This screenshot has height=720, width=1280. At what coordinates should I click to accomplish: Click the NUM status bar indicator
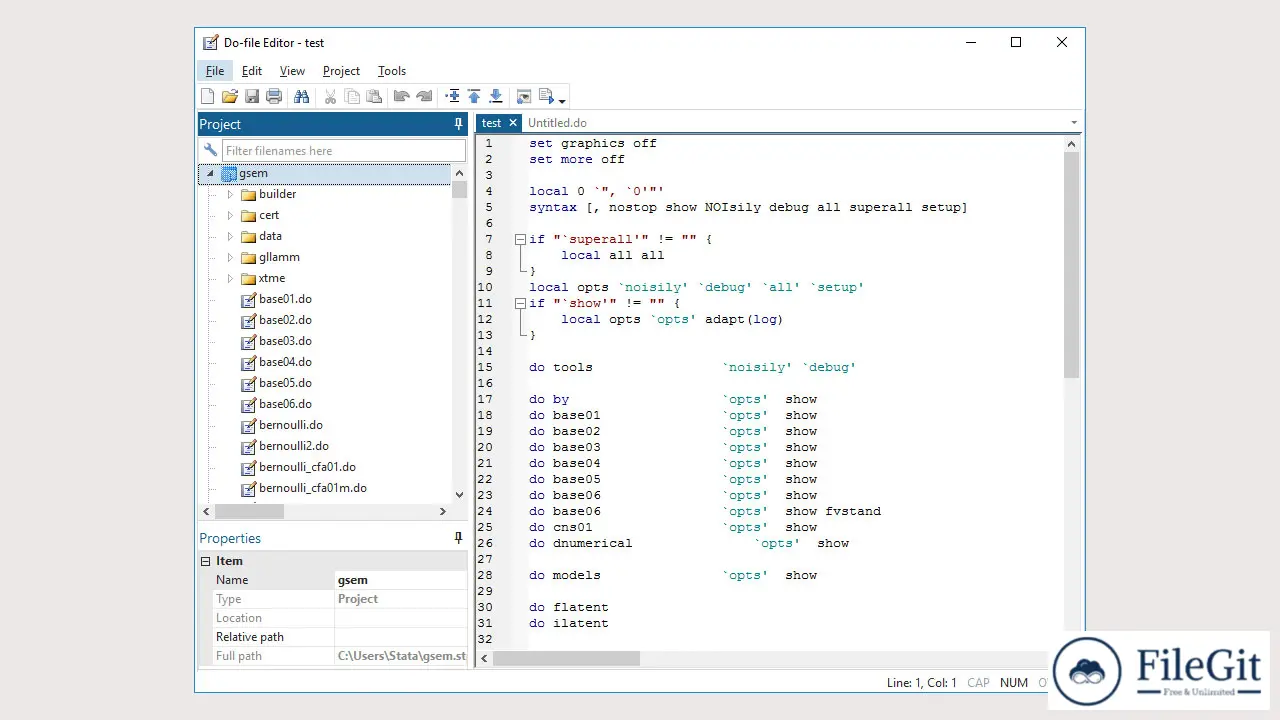tap(1013, 683)
